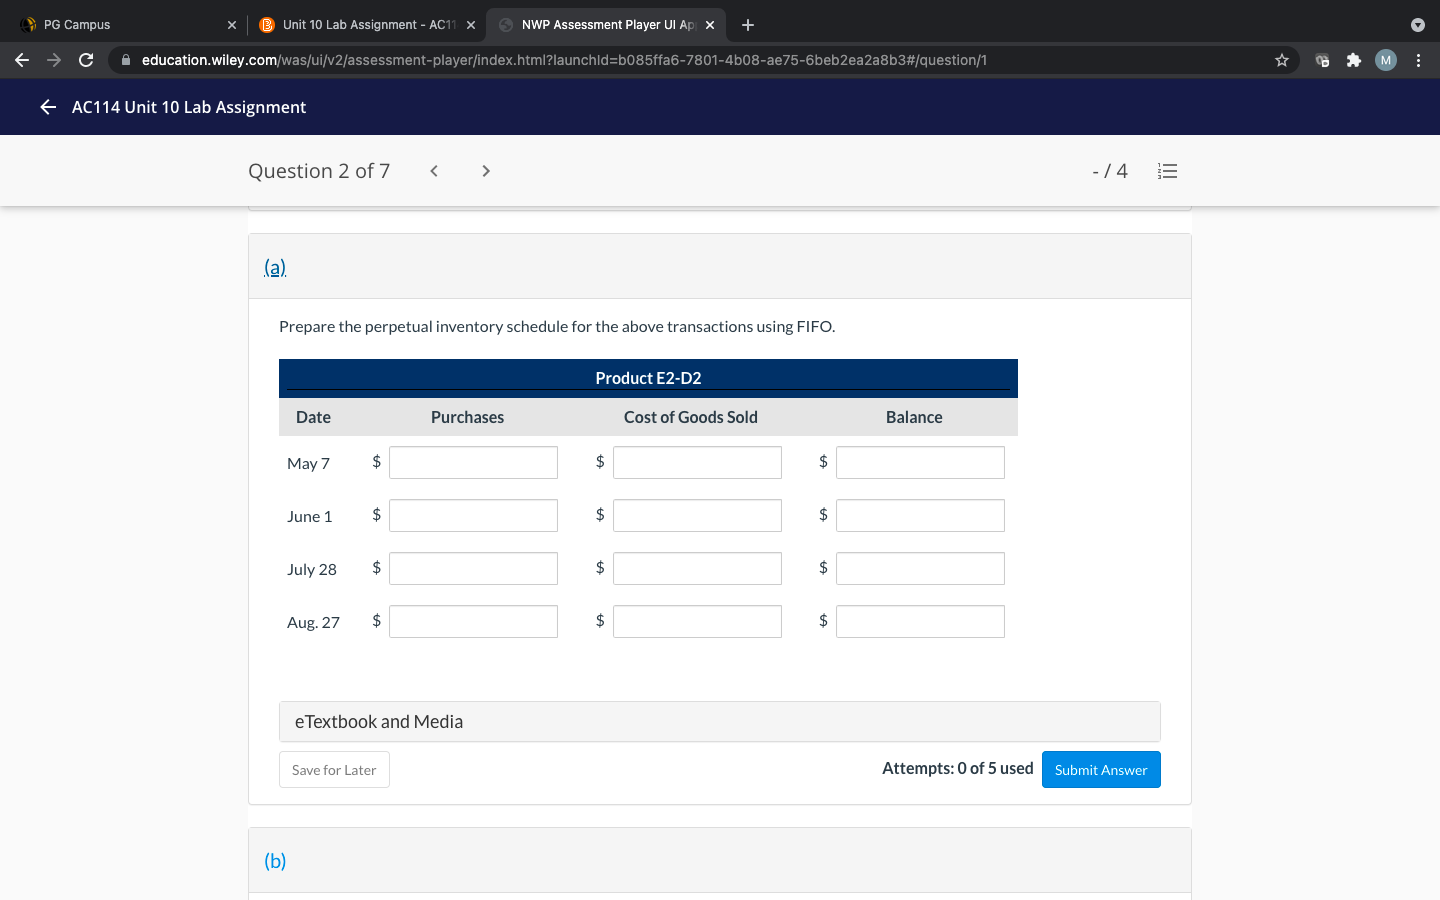Click the May 7 Purchases field
The image size is (1440, 900).
pyautogui.click(x=473, y=462)
